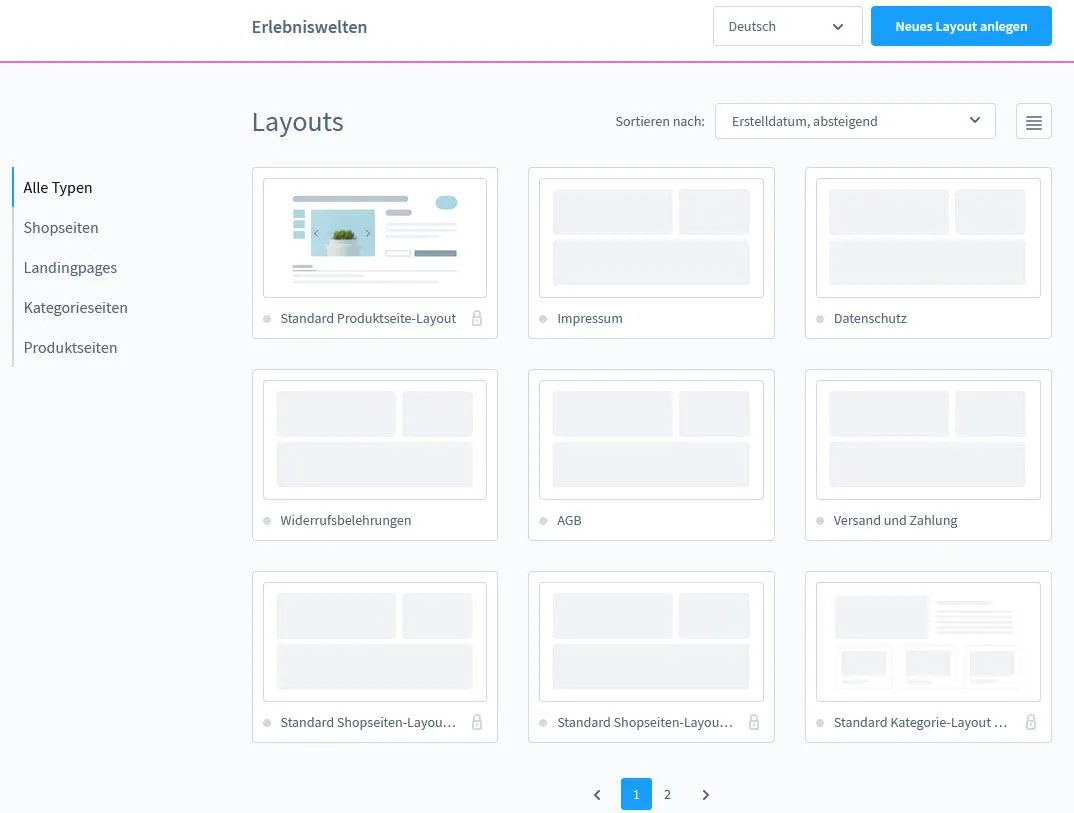Click lock icon on Standard Produktseite-Layout card

pos(477,318)
